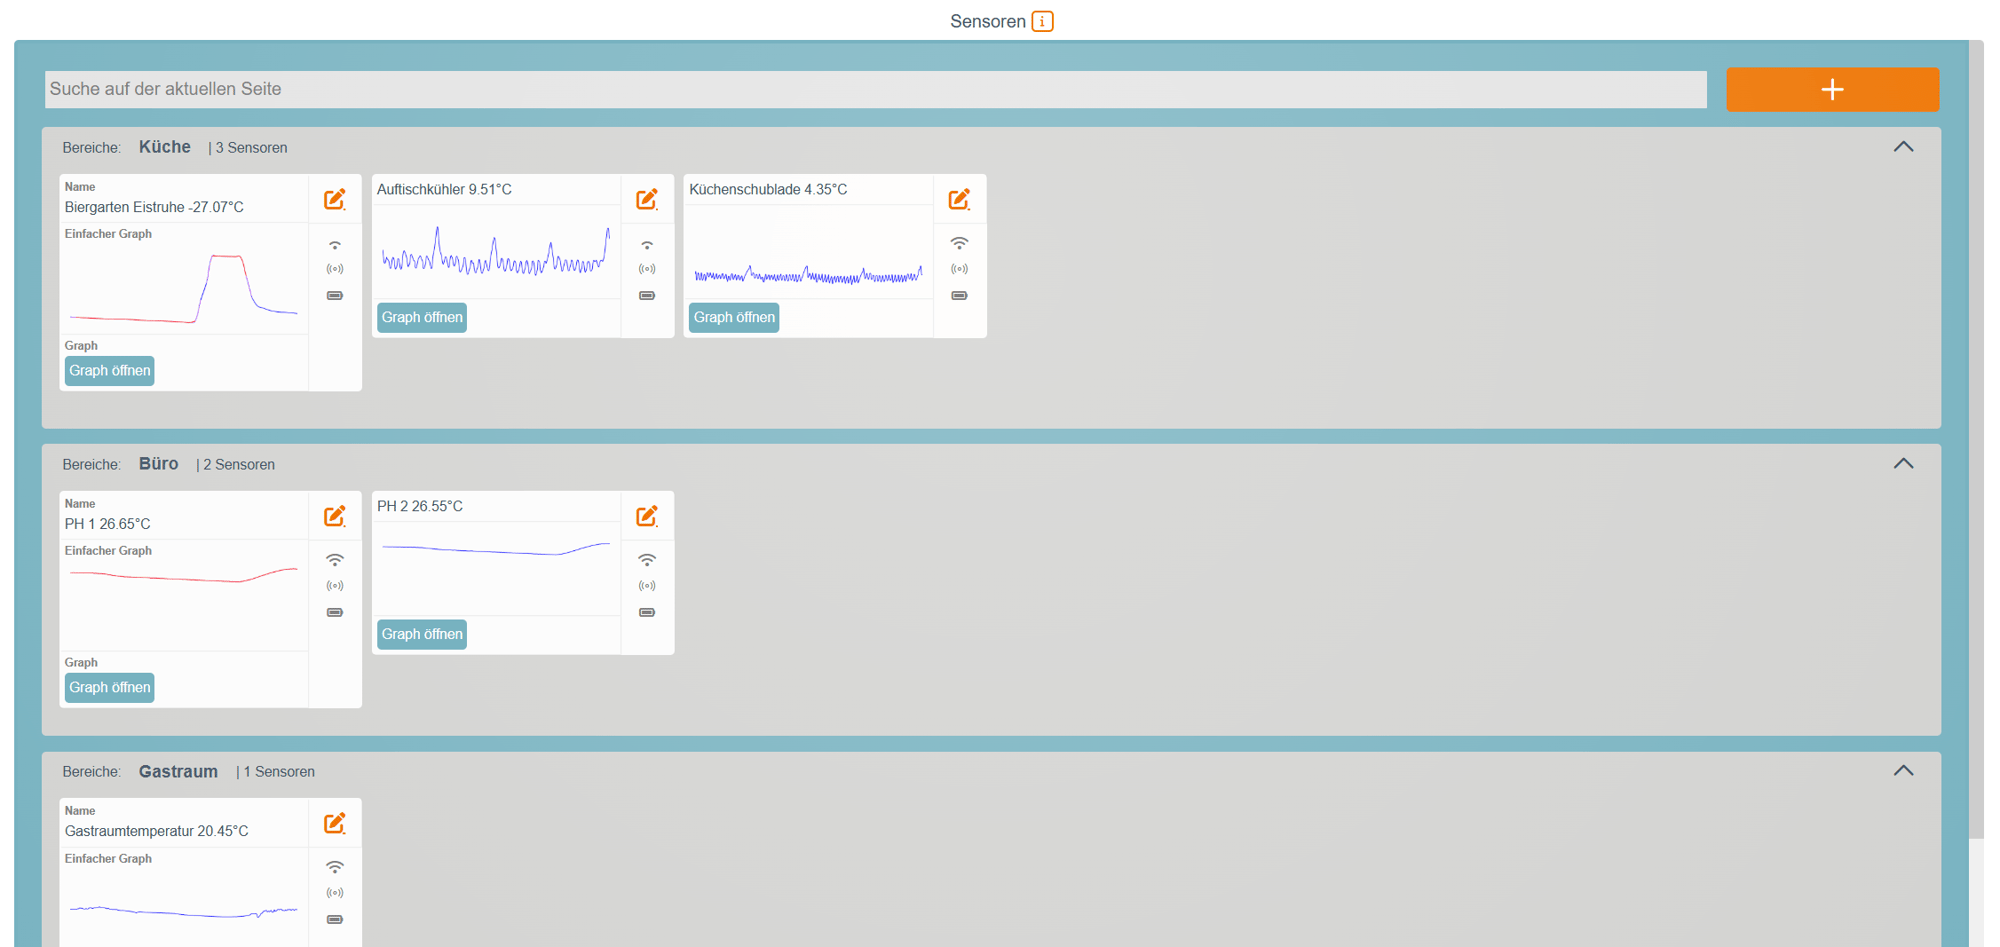
Task: Click battery icon of PH 2
Action: point(647,612)
